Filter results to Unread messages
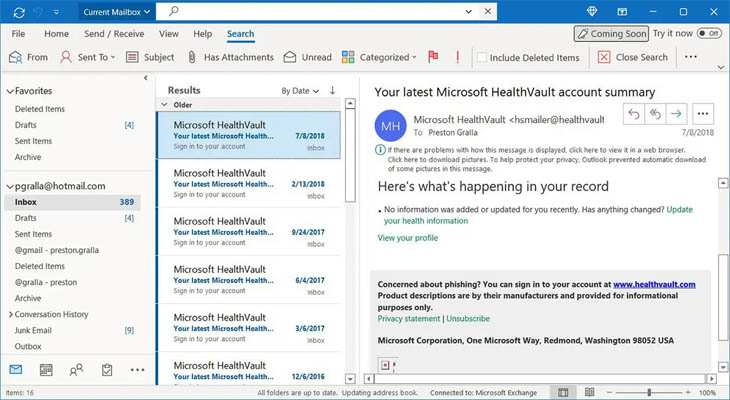 coord(308,57)
